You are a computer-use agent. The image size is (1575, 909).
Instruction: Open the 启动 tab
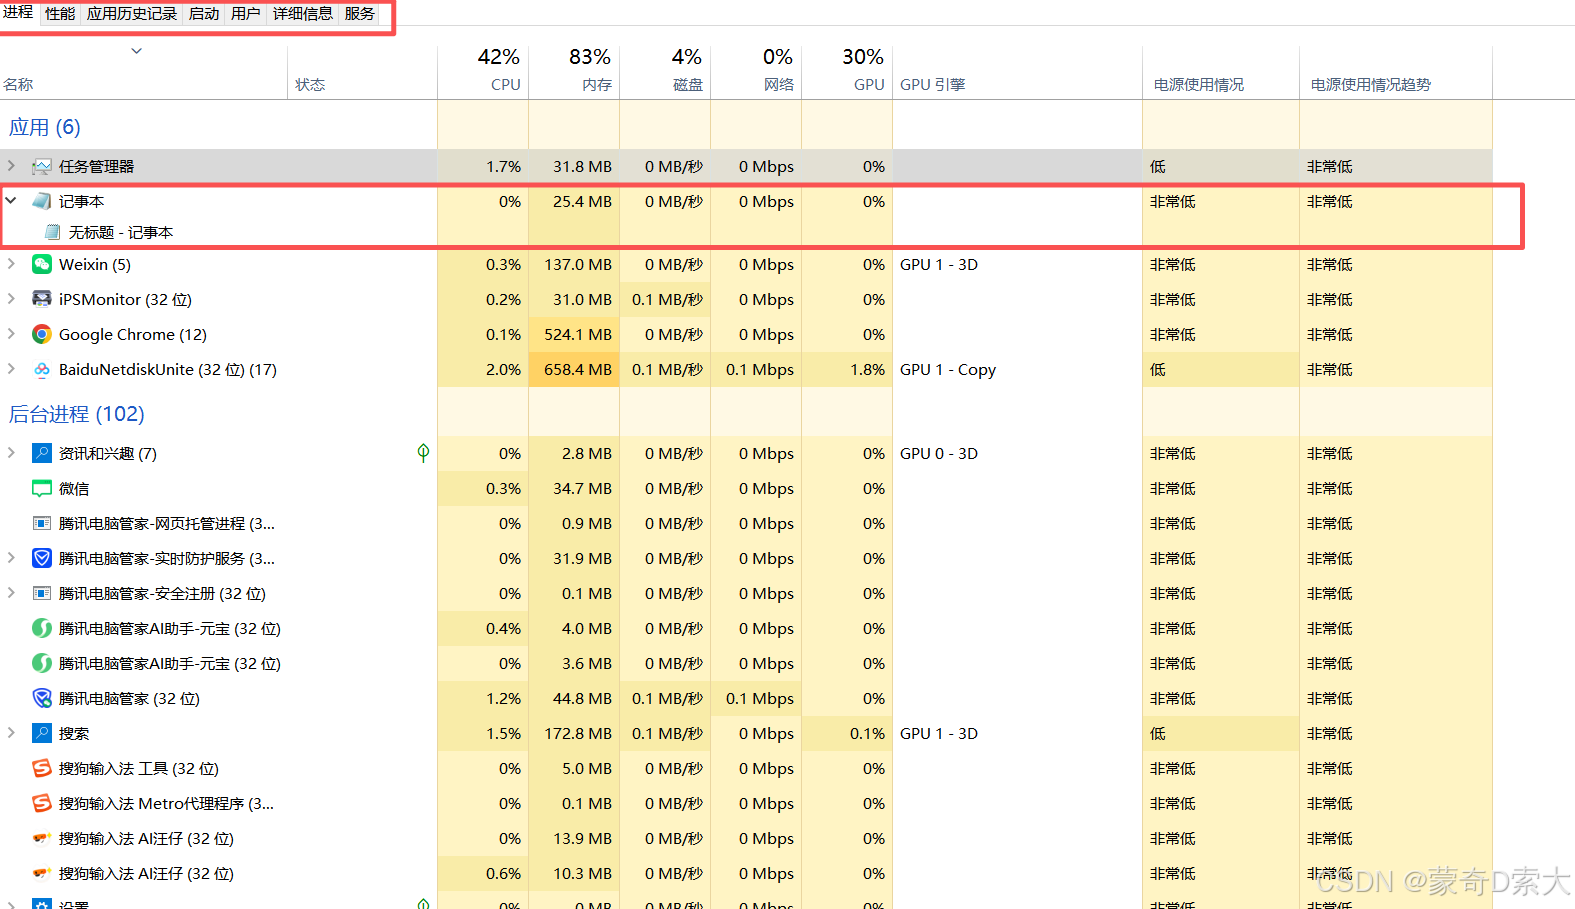[204, 14]
